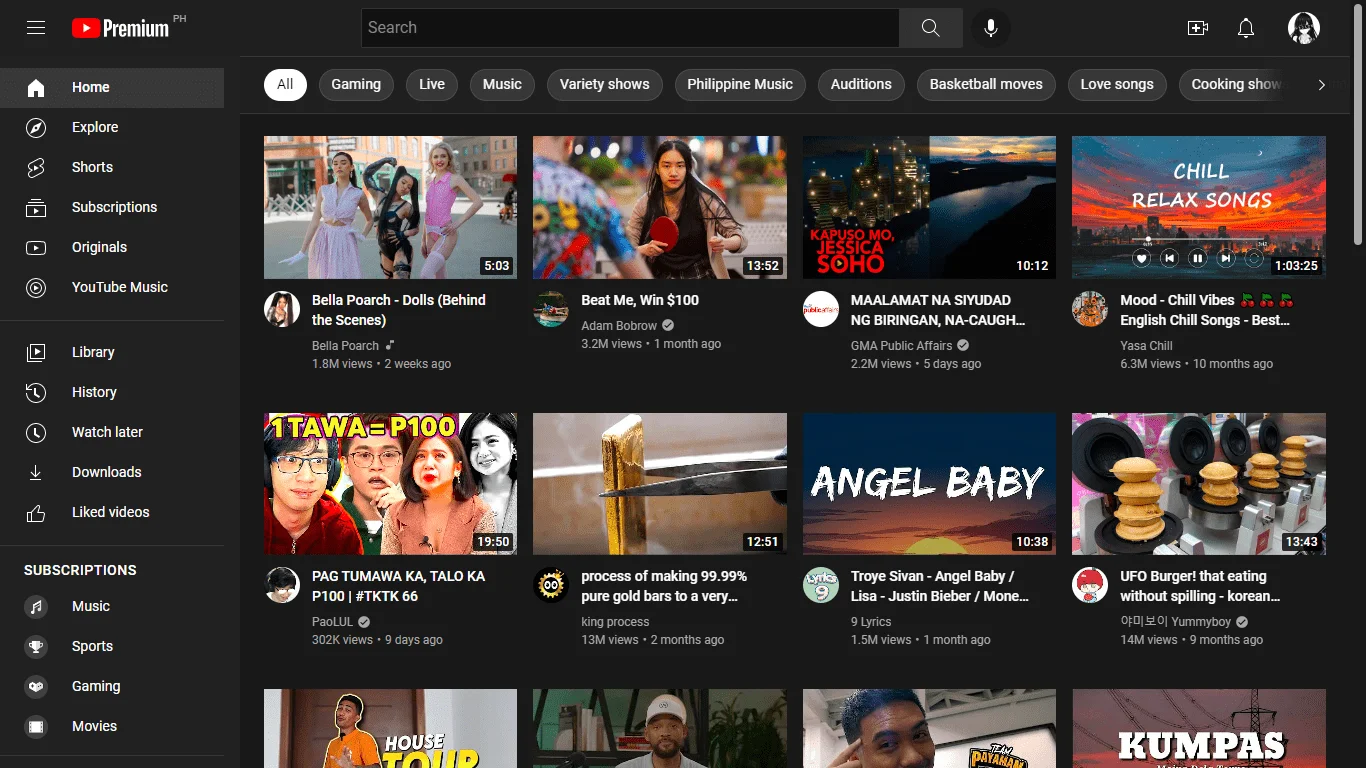This screenshot has width=1366, height=768.
Task: Click 9 Lyrics channel avatar
Action: [821, 585]
